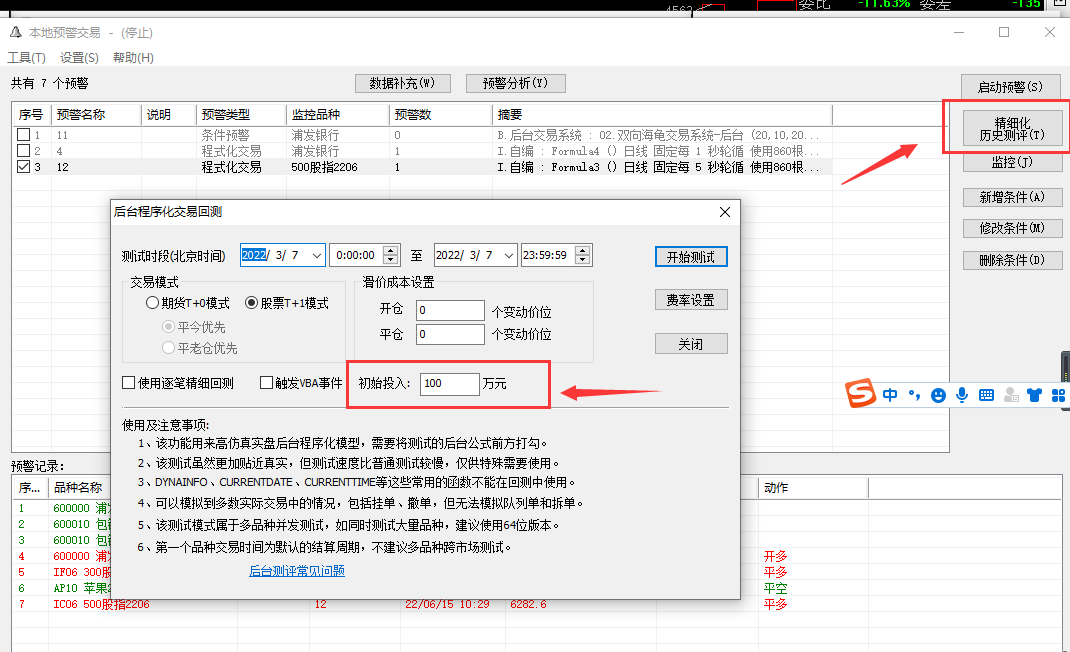
Task: Select 平今优先 radio option
Action: pos(168,326)
